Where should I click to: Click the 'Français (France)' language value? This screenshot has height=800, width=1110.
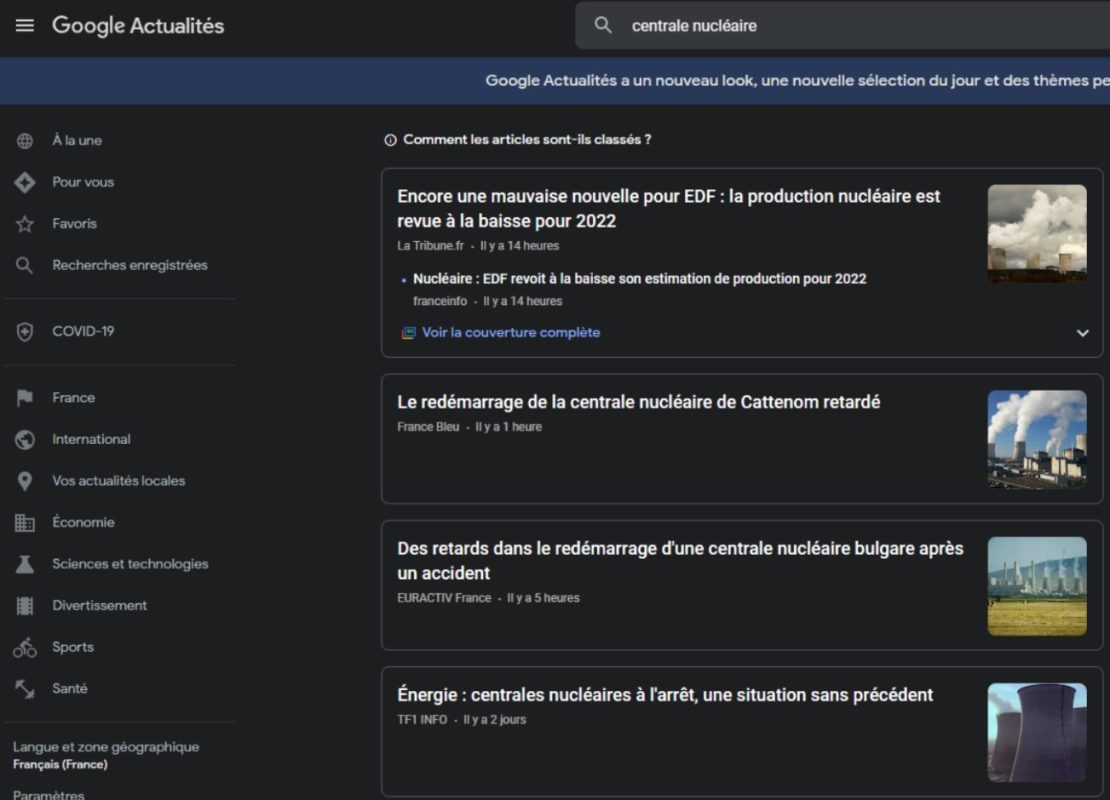tap(60, 765)
